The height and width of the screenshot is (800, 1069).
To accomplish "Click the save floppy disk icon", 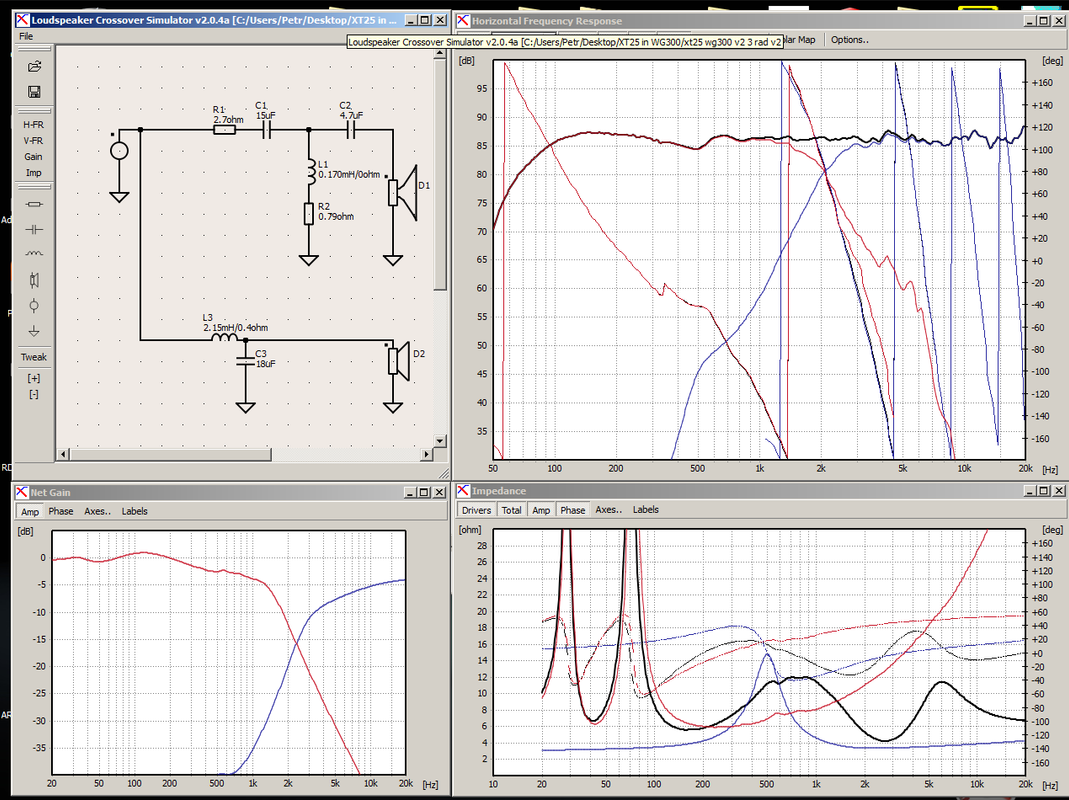I will pyautogui.click(x=34, y=91).
